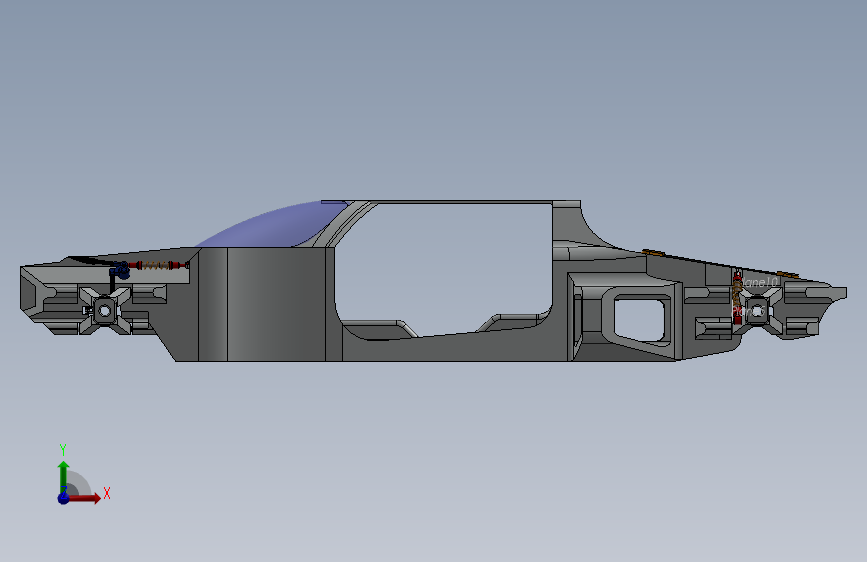Click the blue Z axis ball on the triad
The image size is (867, 562).
64,498
